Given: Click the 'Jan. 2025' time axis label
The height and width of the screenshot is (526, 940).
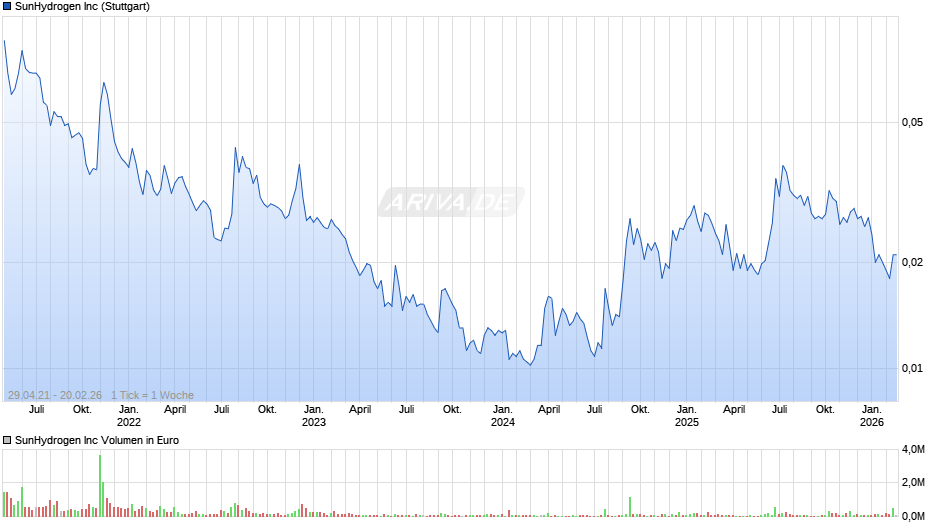Looking at the screenshot, I should pos(686,416).
